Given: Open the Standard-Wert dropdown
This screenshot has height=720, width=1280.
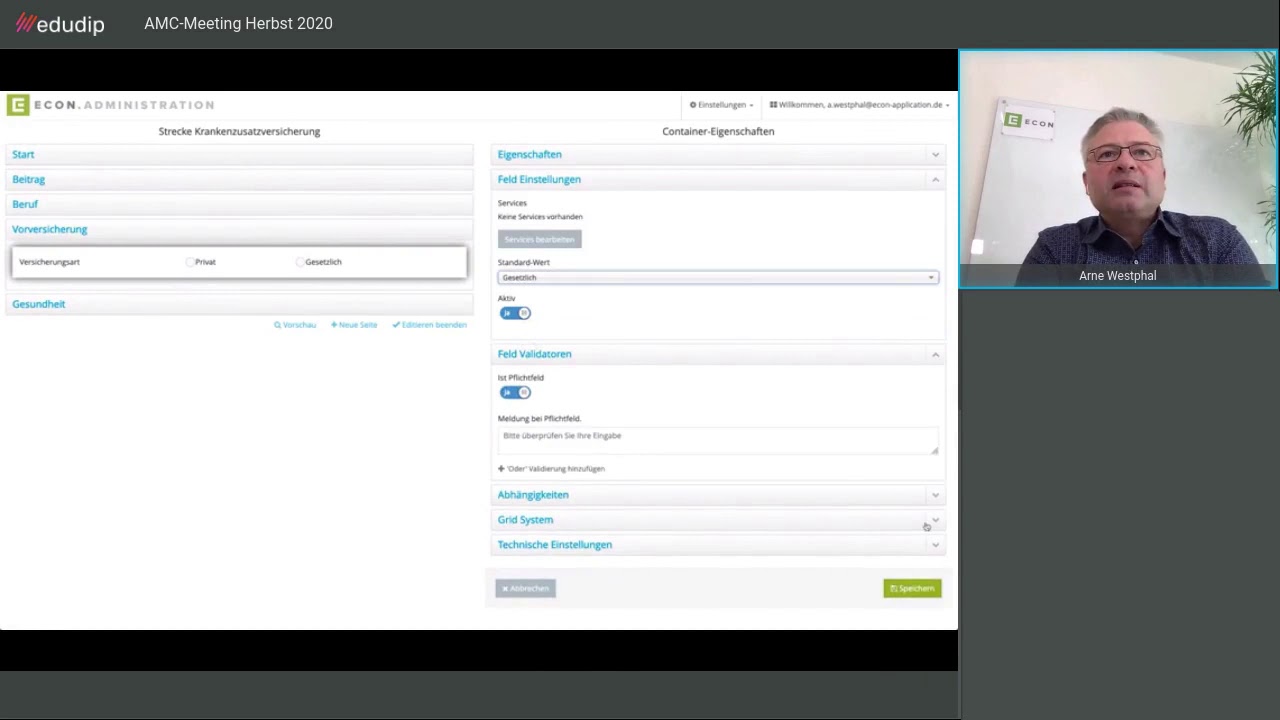Looking at the screenshot, I should coord(718,277).
